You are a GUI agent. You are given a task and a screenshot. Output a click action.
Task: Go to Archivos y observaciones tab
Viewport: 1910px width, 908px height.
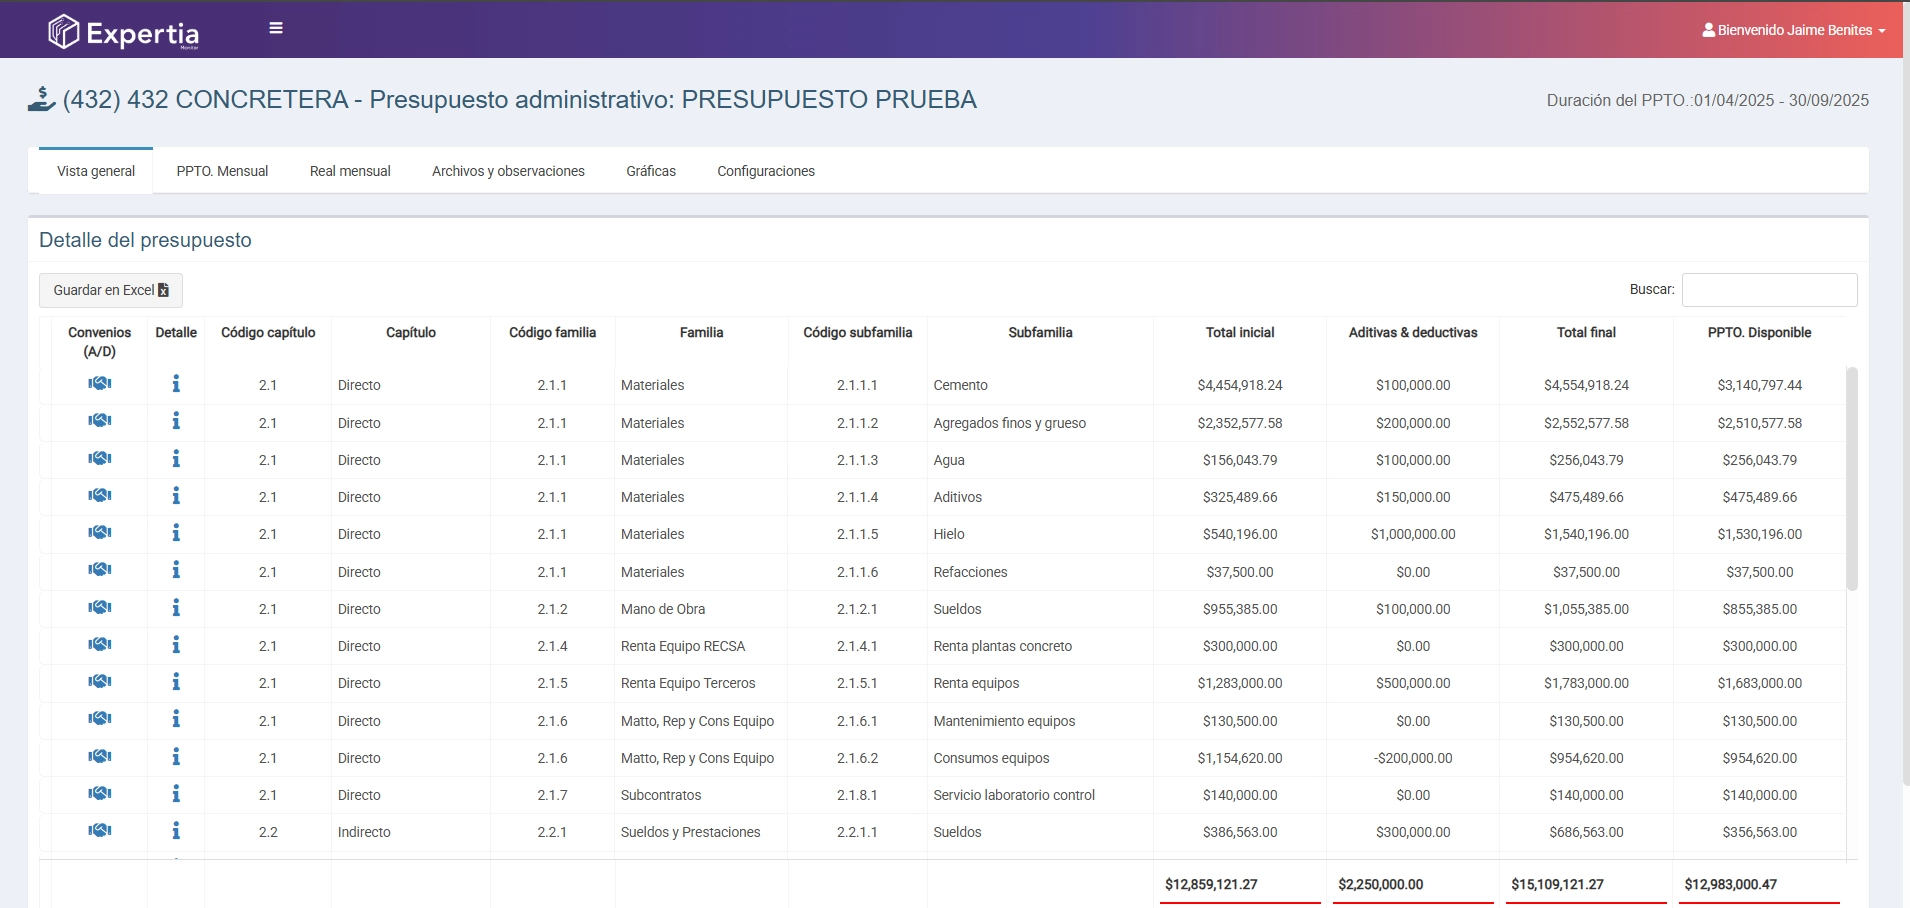[x=508, y=171]
